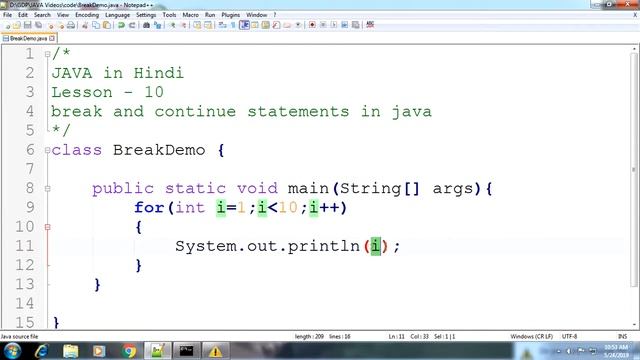
Task: Open the Windows Start button
Action: (12, 351)
